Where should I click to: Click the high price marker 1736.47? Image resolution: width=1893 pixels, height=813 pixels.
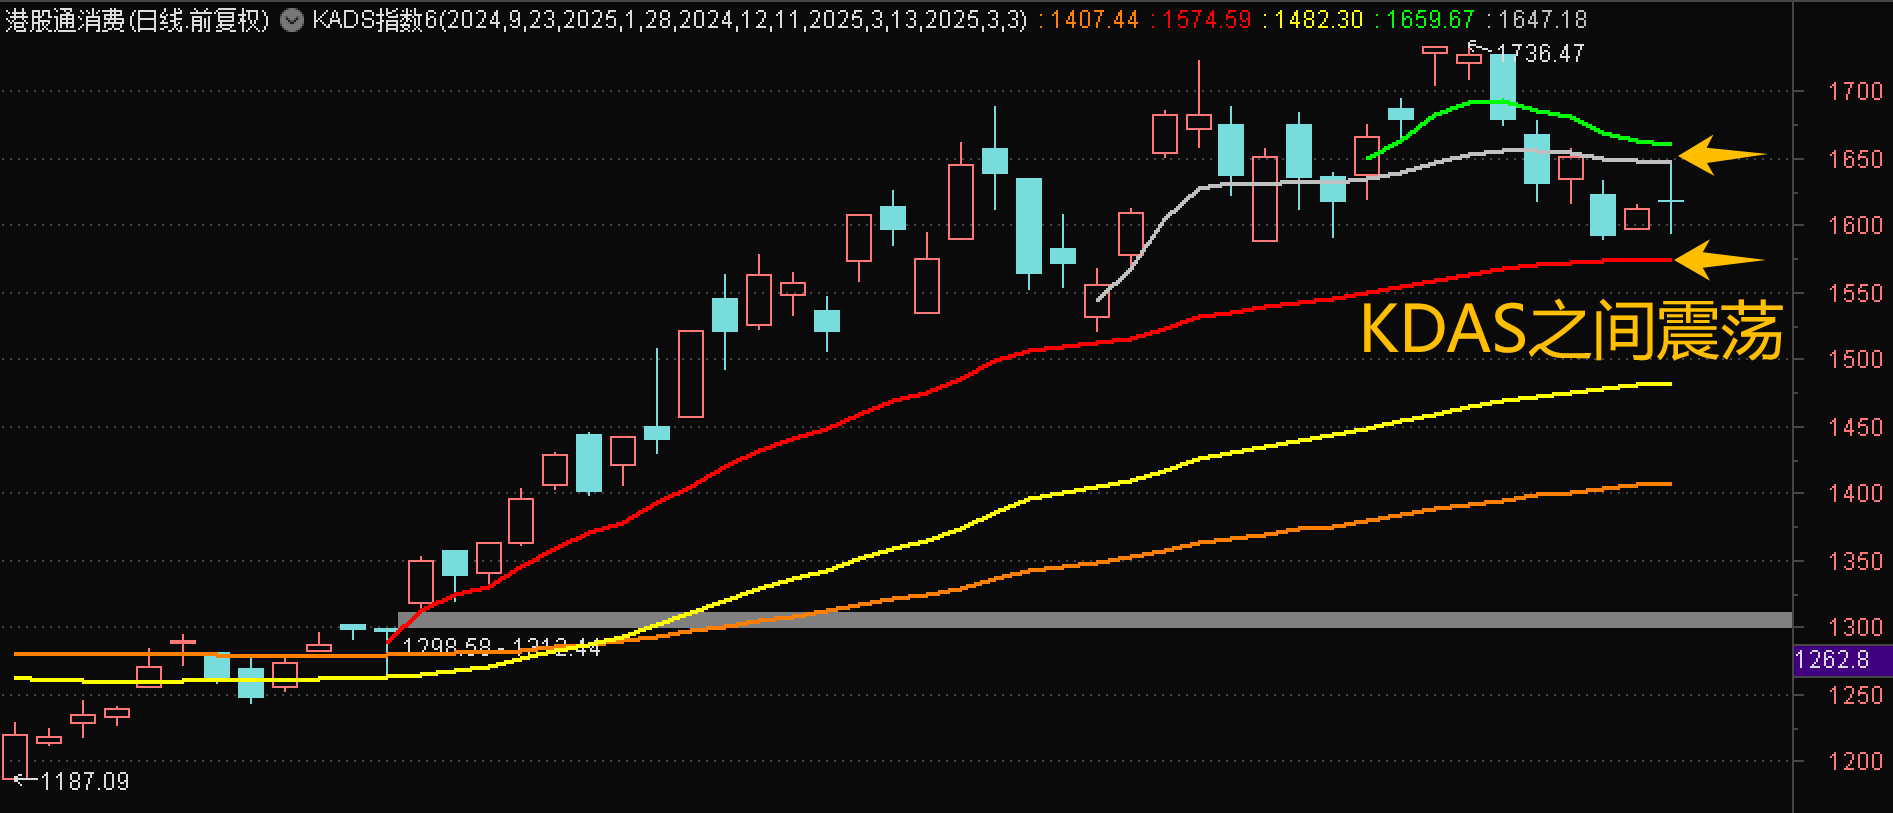point(1540,54)
